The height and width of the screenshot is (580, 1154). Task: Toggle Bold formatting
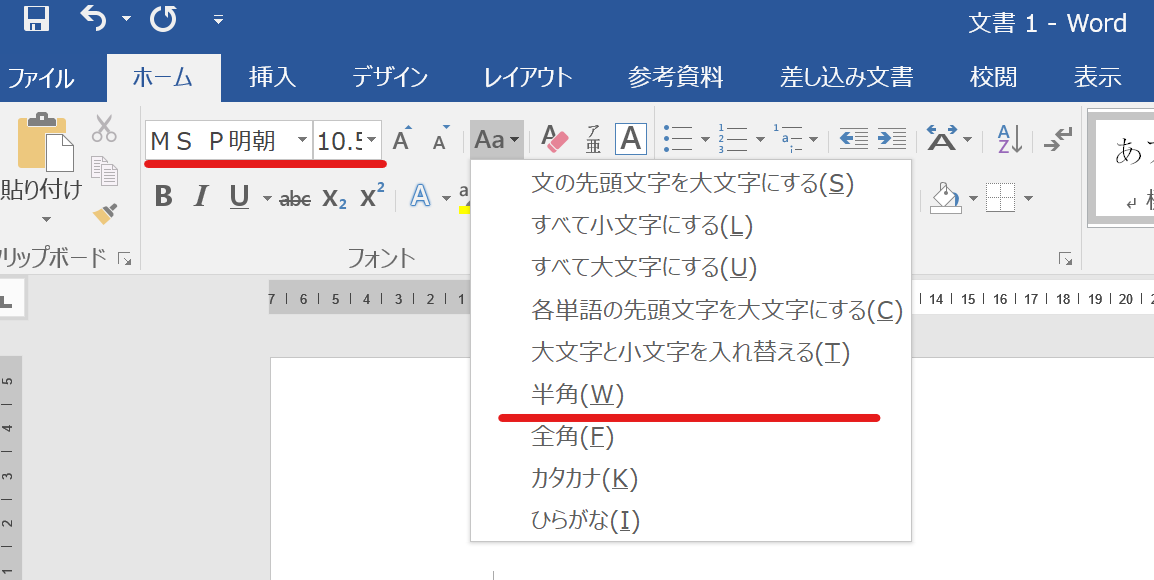(164, 197)
